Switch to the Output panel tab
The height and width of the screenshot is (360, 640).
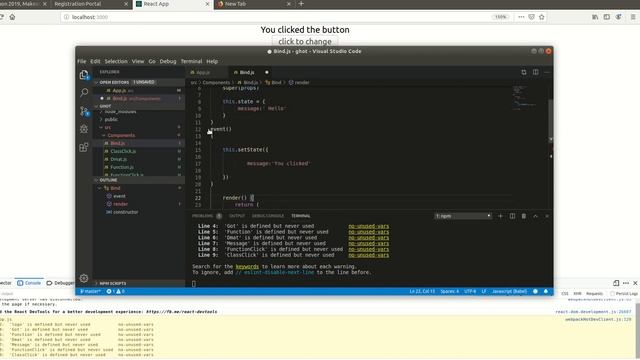pos(237,216)
